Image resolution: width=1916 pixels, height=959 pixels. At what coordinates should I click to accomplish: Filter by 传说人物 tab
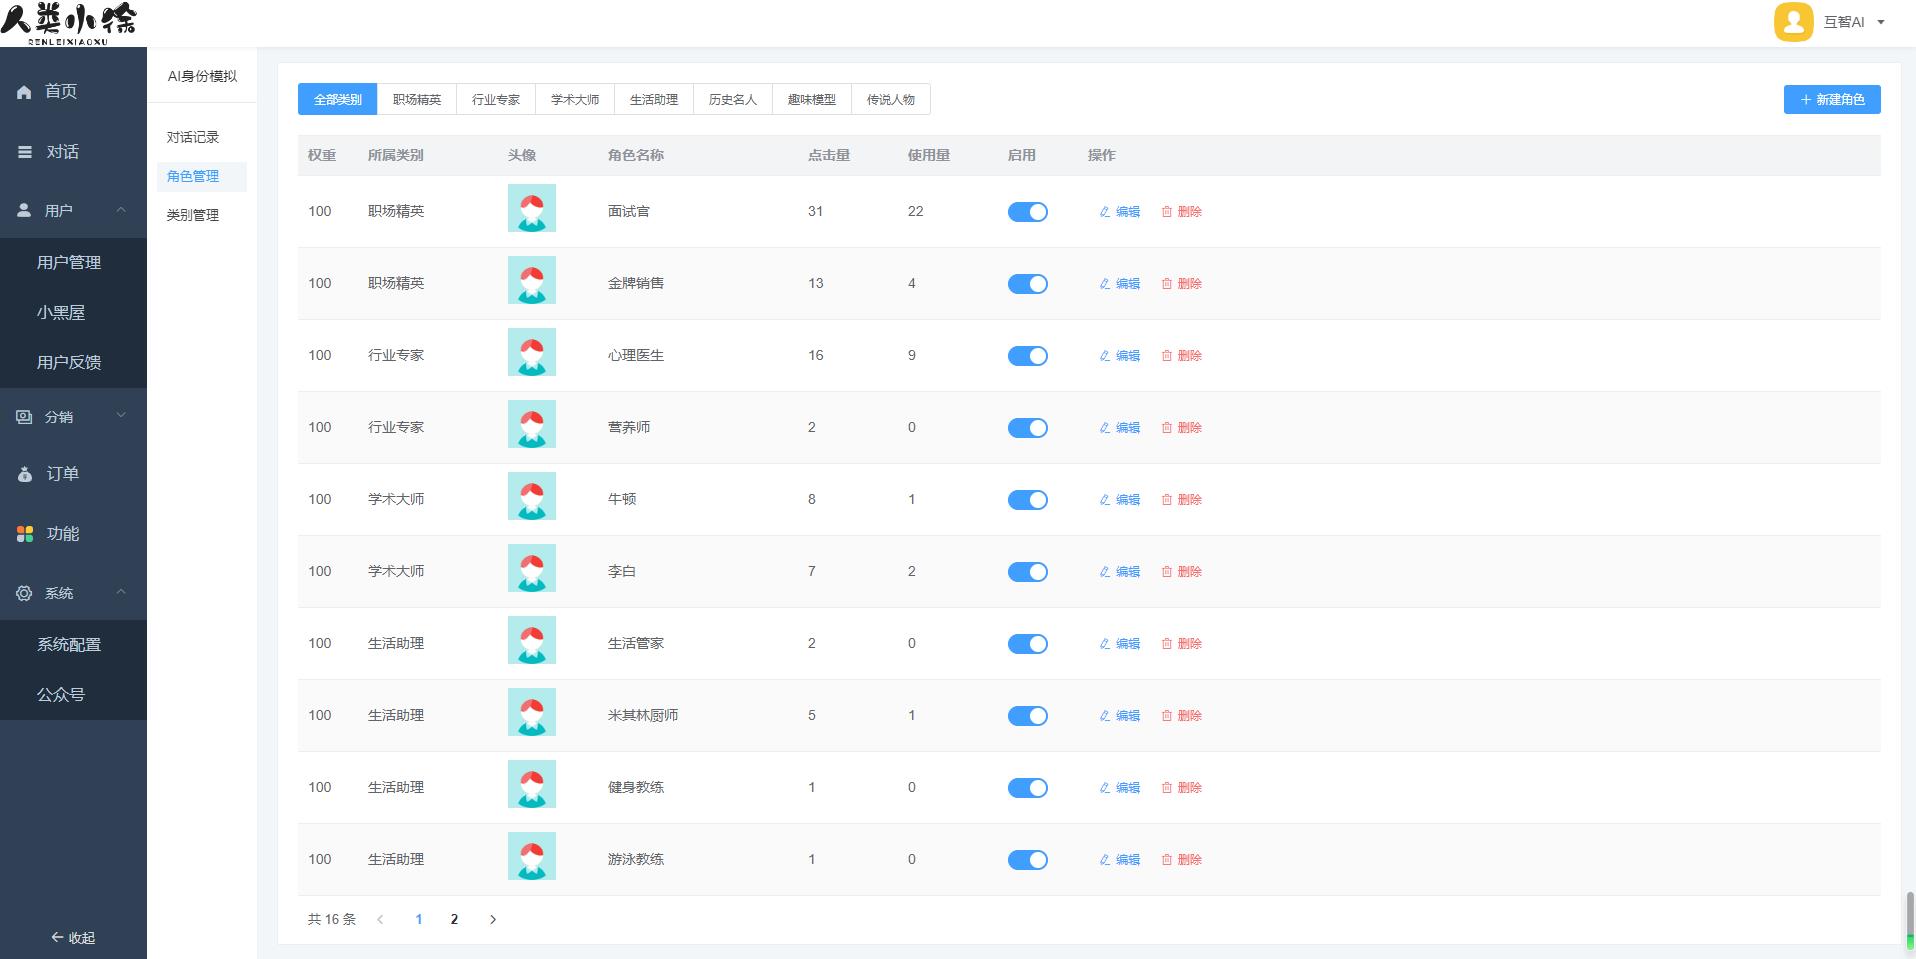pos(891,100)
